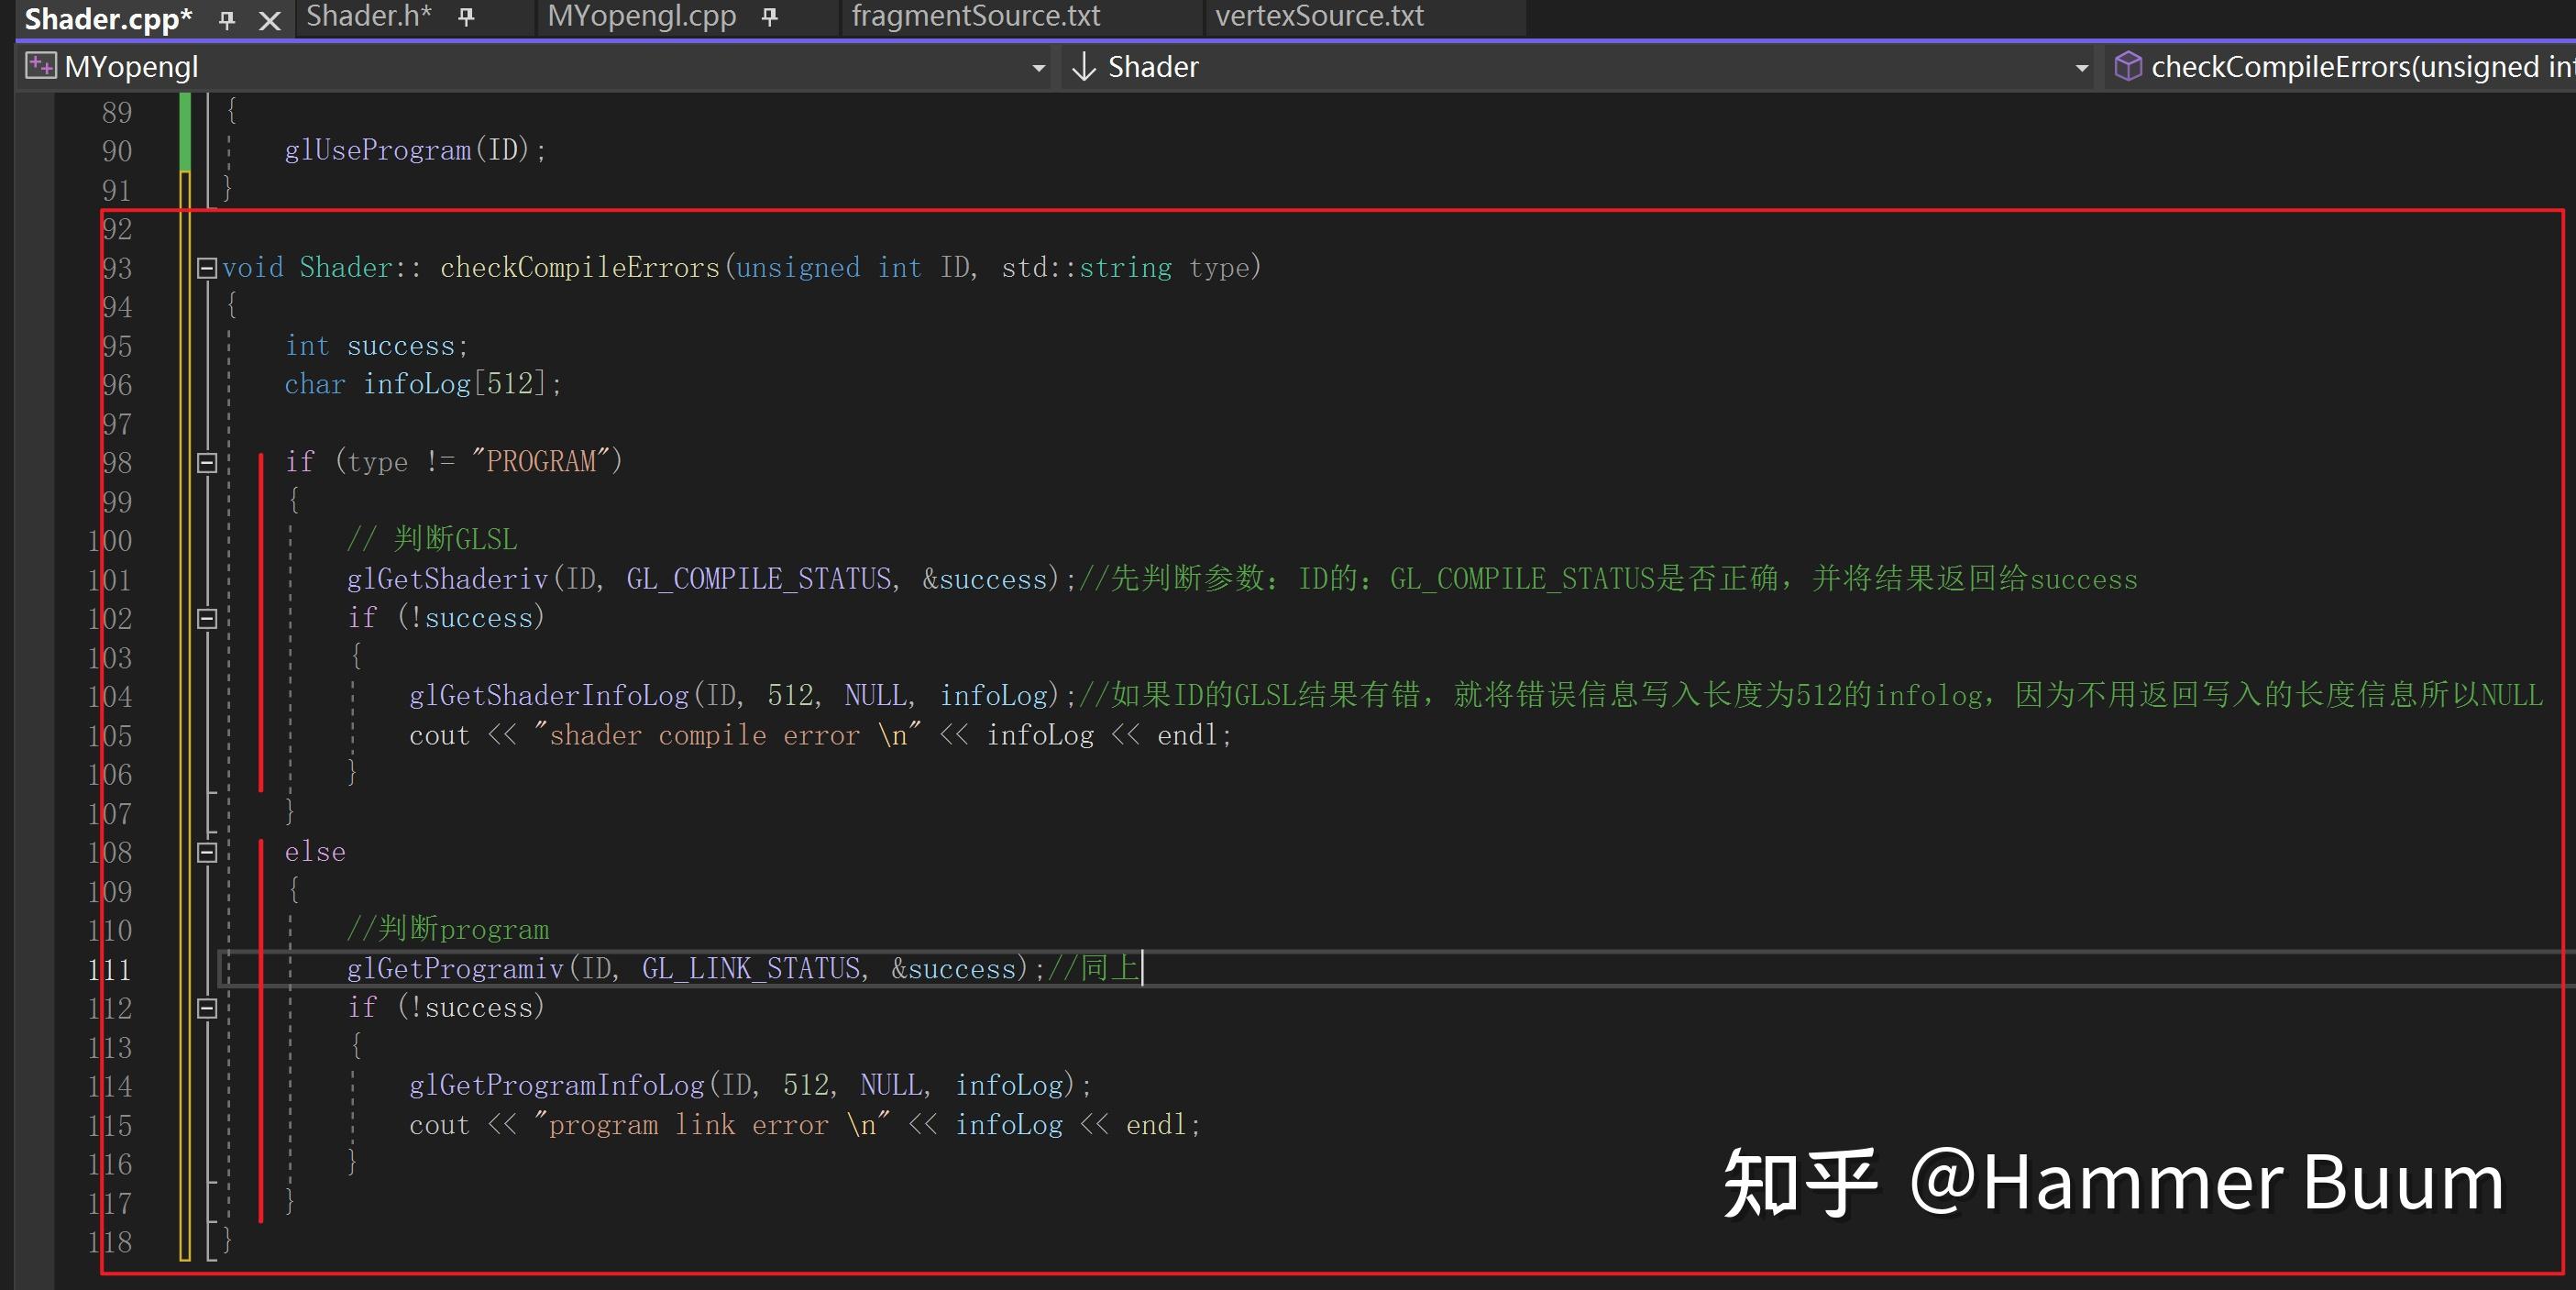
Task: Open the Shader scope dropdown in navigation bar
Action: coord(2081,67)
